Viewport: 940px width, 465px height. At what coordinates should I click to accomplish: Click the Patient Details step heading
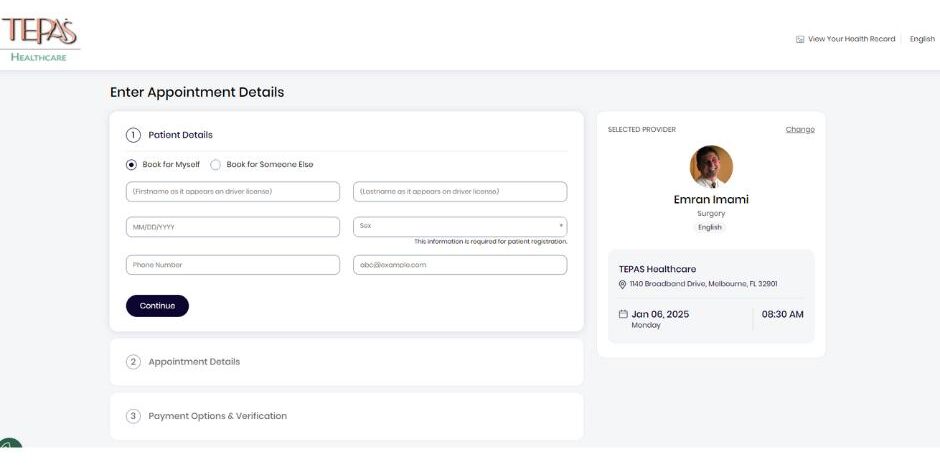pos(180,135)
